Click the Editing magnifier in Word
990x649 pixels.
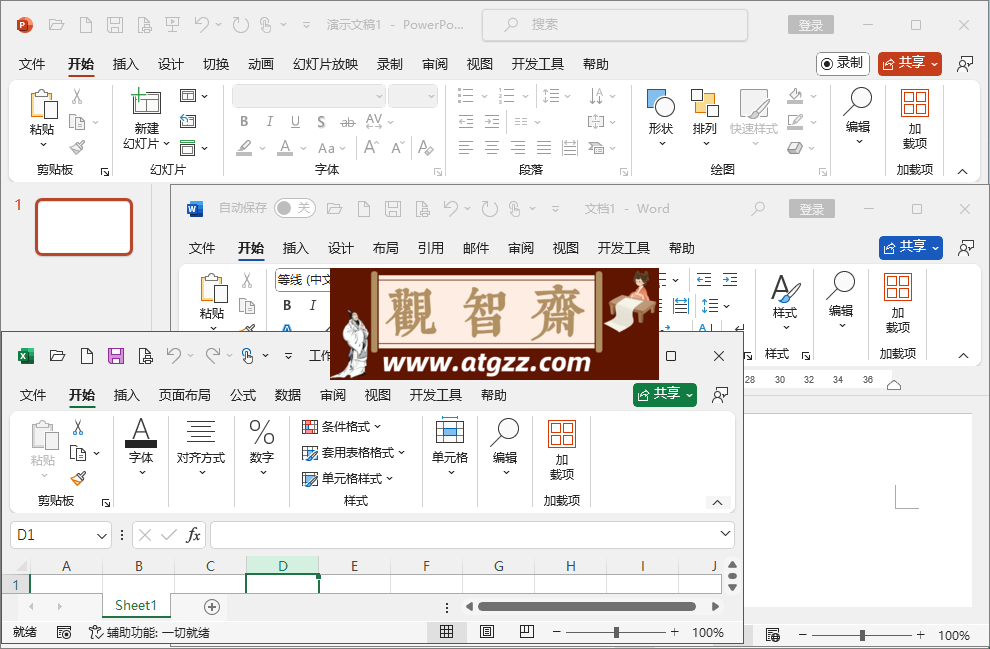840,286
